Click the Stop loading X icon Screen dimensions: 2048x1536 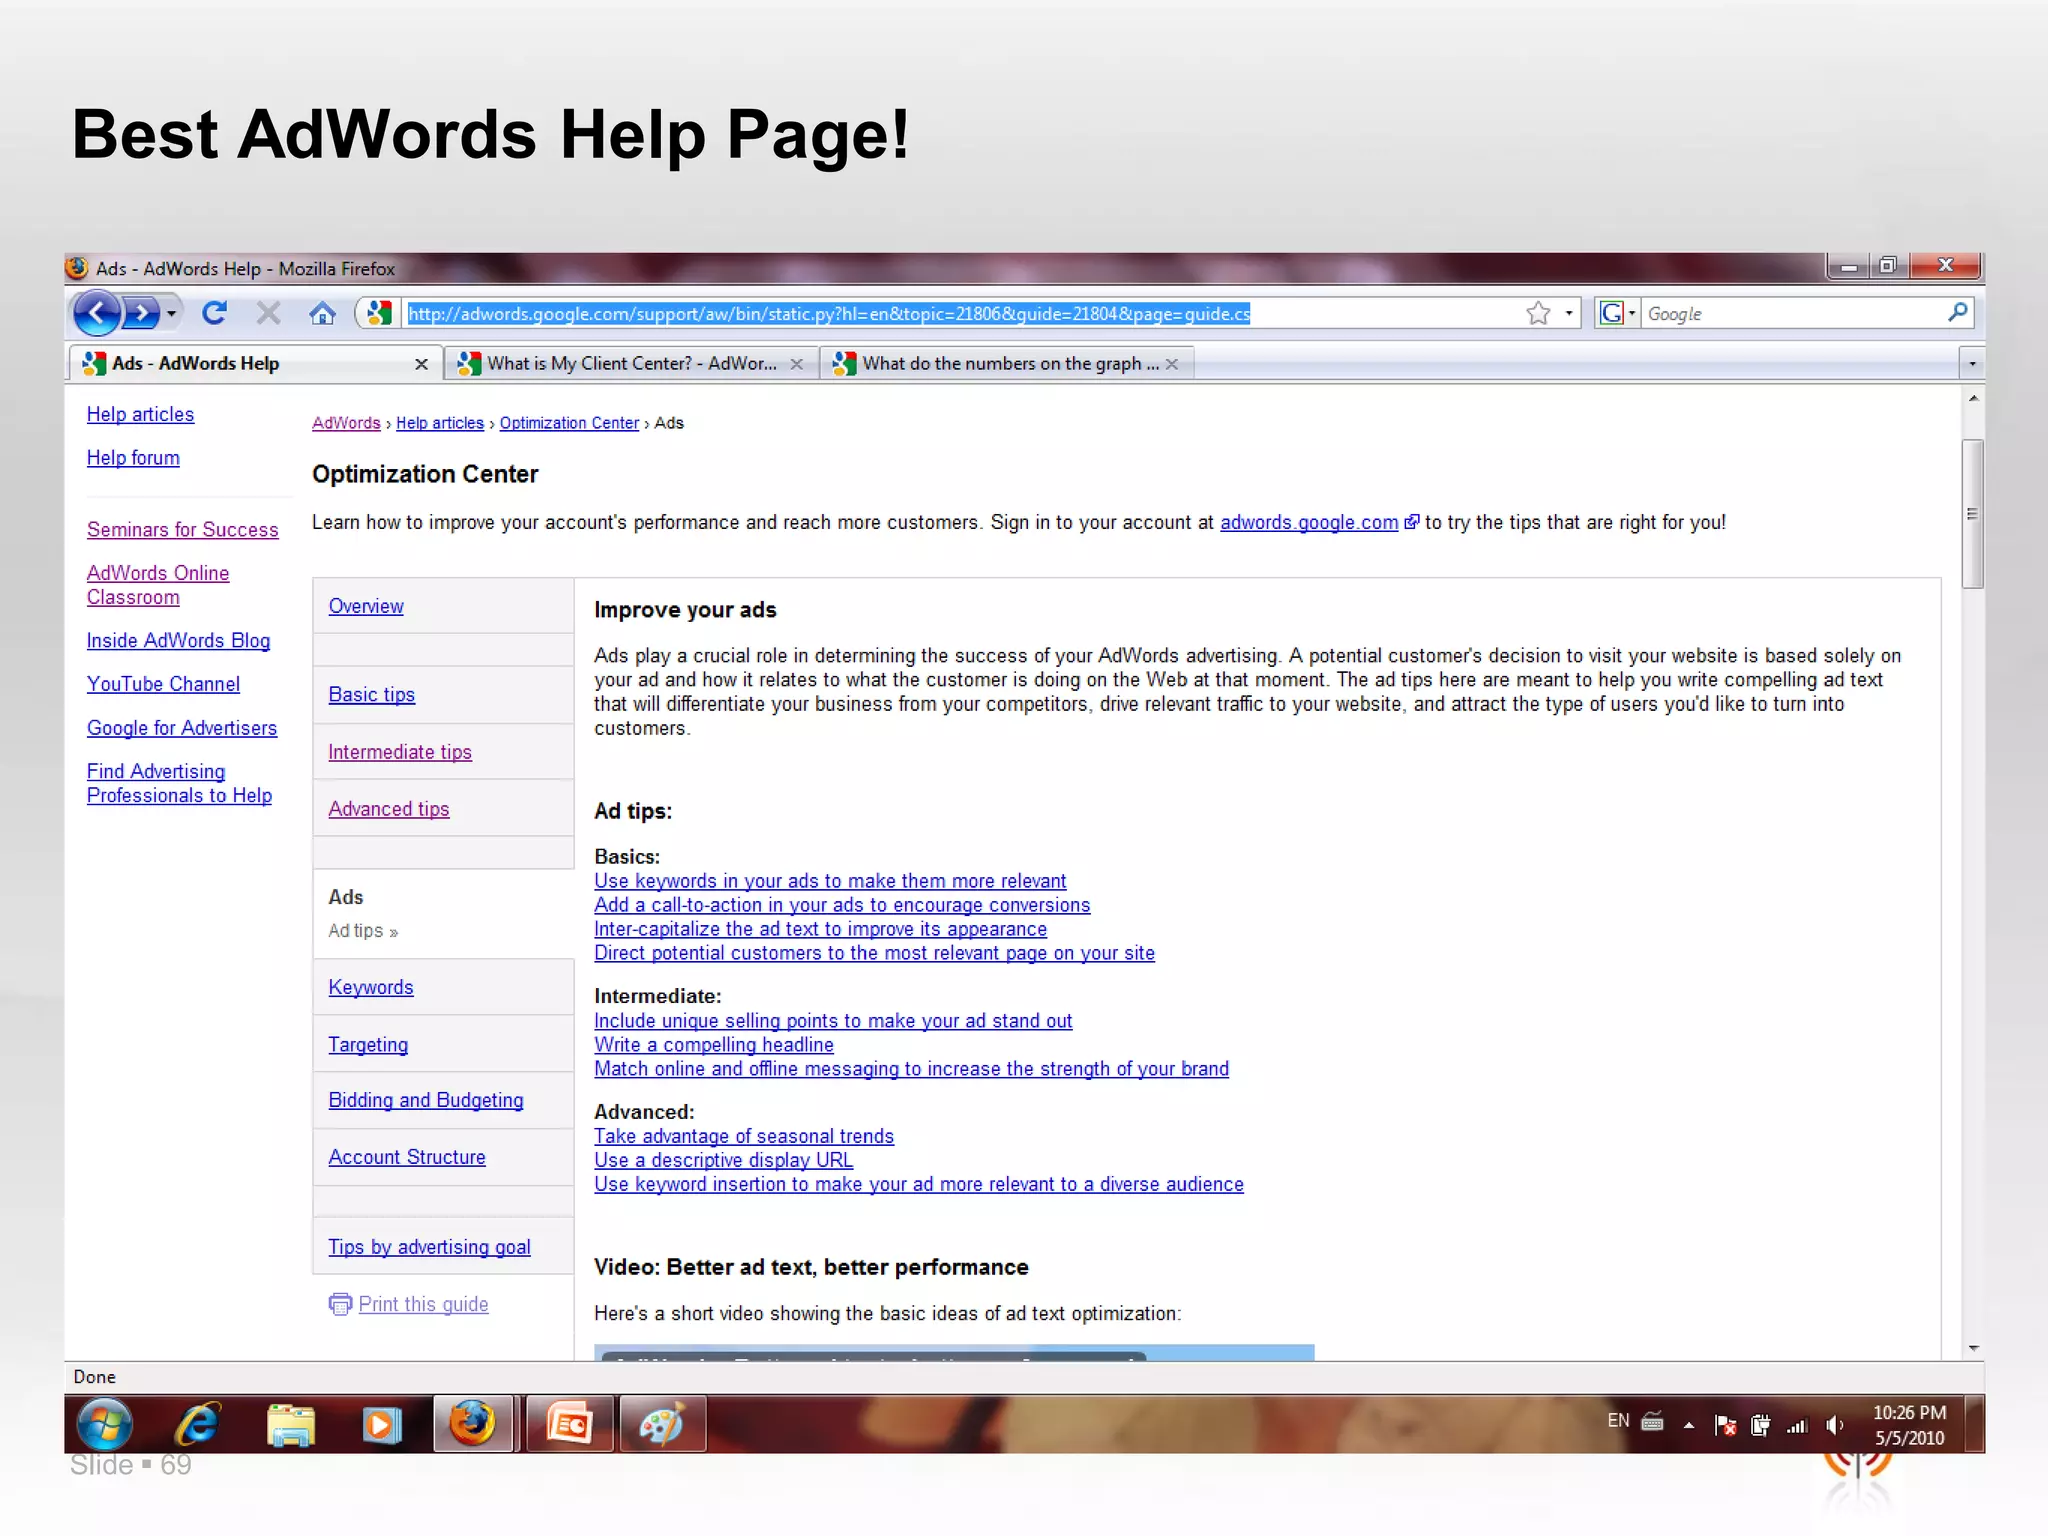coord(268,314)
